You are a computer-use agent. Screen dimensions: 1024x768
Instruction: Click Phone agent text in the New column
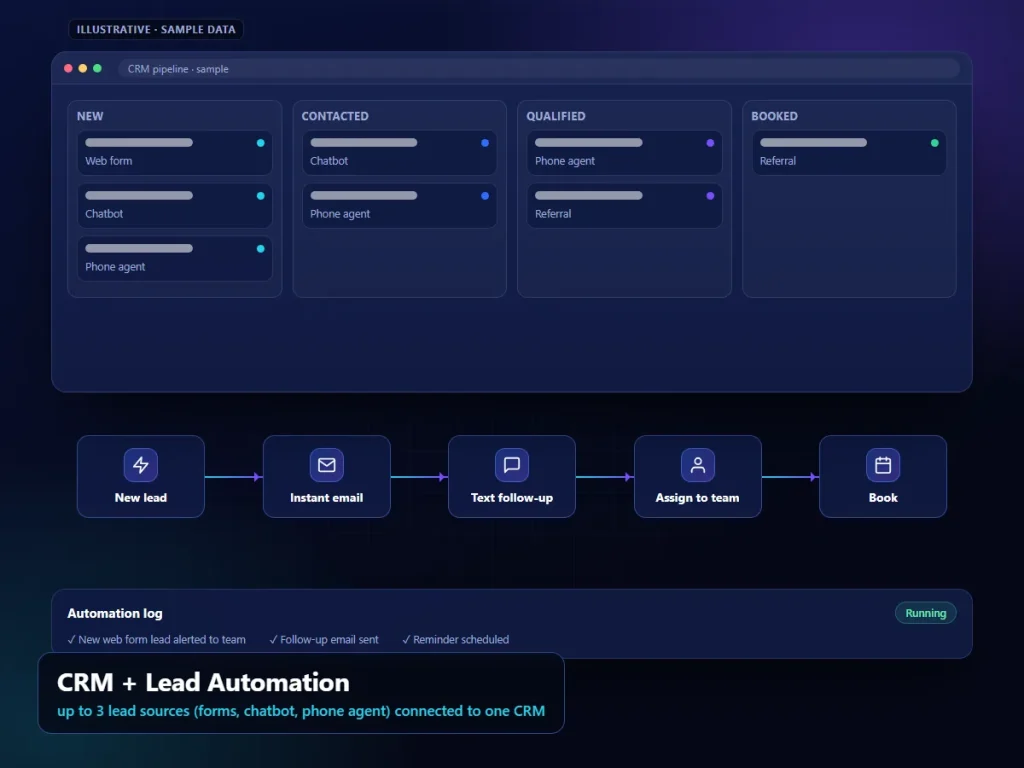pos(115,266)
